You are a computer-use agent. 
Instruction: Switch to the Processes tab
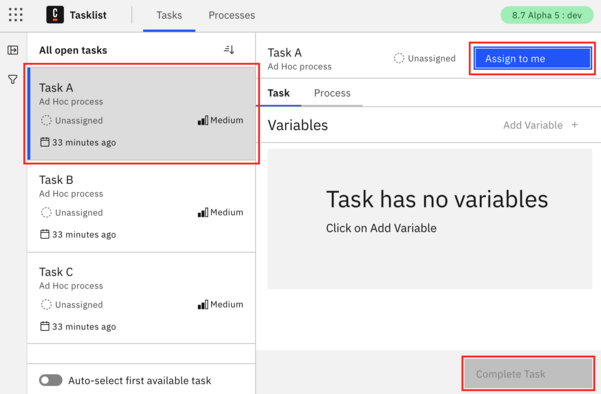tap(232, 15)
